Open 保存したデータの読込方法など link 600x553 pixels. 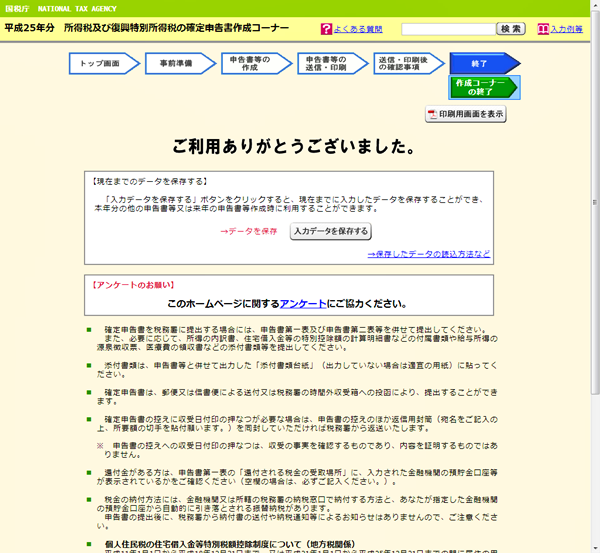(429, 254)
